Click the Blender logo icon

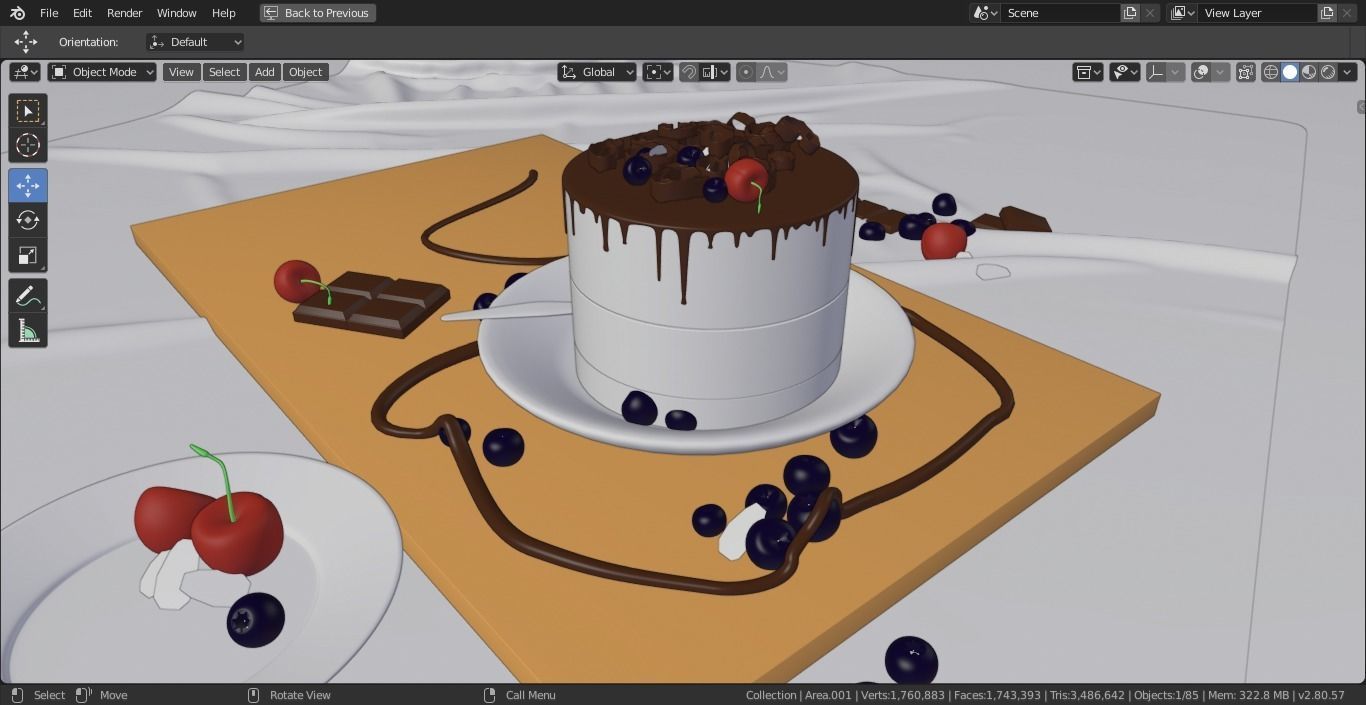(17, 13)
